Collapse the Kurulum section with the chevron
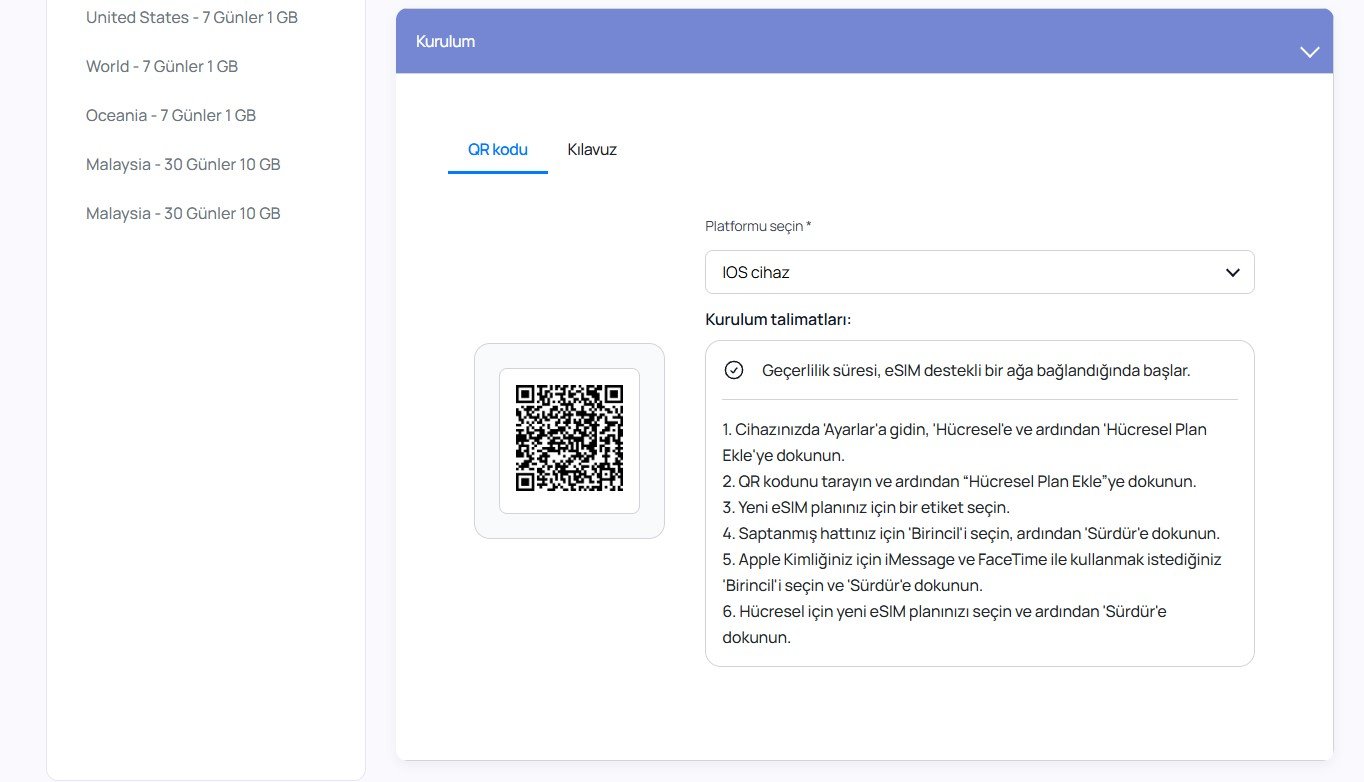Image resolution: width=1364 pixels, height=782 pixels. [x=1309, y=52]
